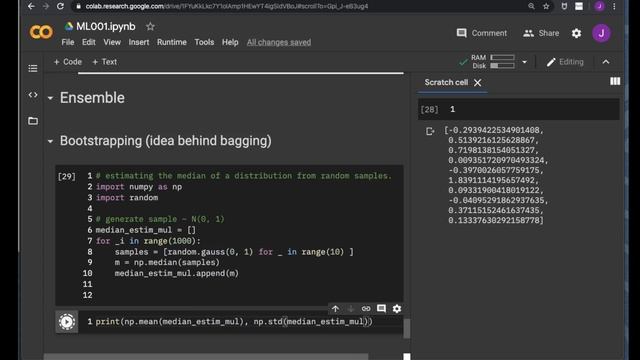Bookmark this page with the star icon
This screenshot has height=360, width=640.
click(546, 6)
